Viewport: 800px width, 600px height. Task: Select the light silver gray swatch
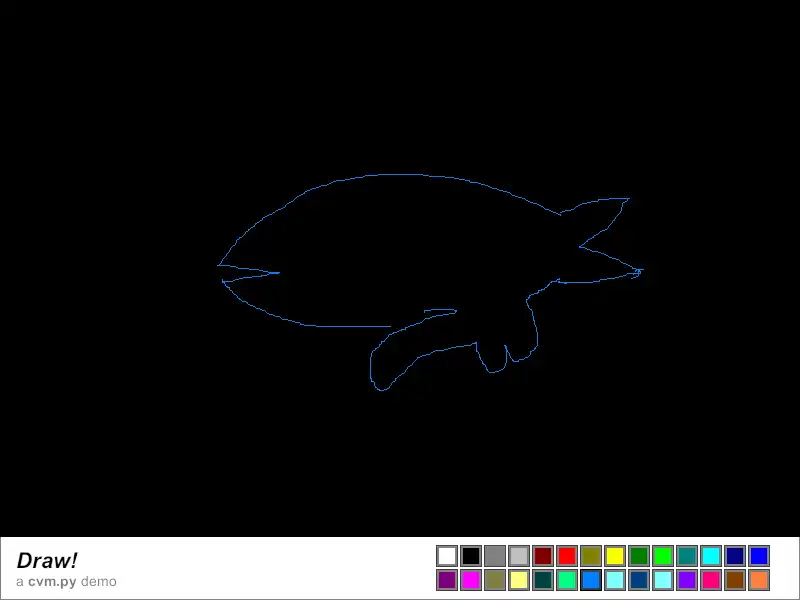pos(519,556)
